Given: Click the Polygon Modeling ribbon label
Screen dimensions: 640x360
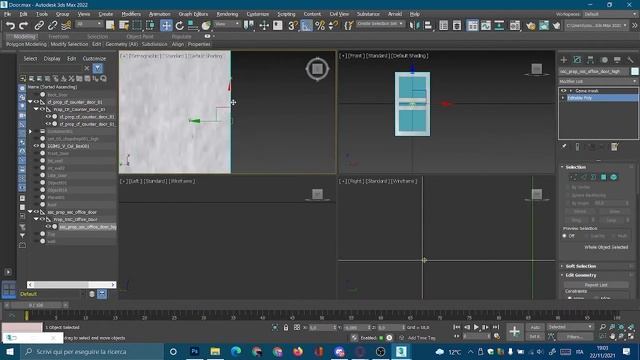Looking at the screenshot, I should pyautogui.click(x=26, y=44).
